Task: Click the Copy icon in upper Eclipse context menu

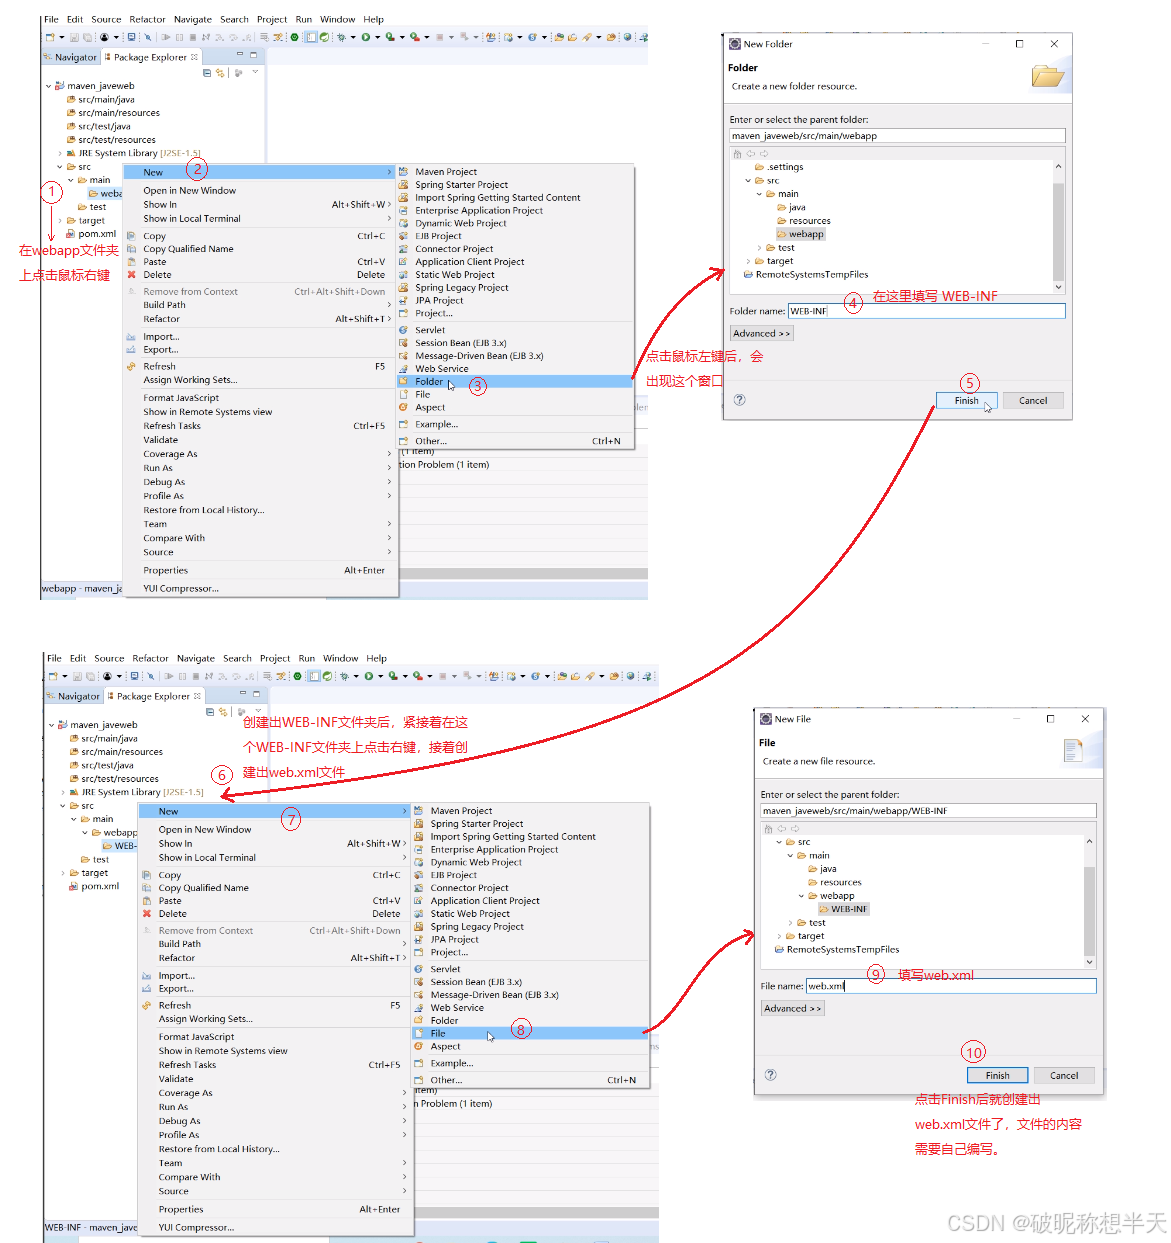Action: (131, 236)
